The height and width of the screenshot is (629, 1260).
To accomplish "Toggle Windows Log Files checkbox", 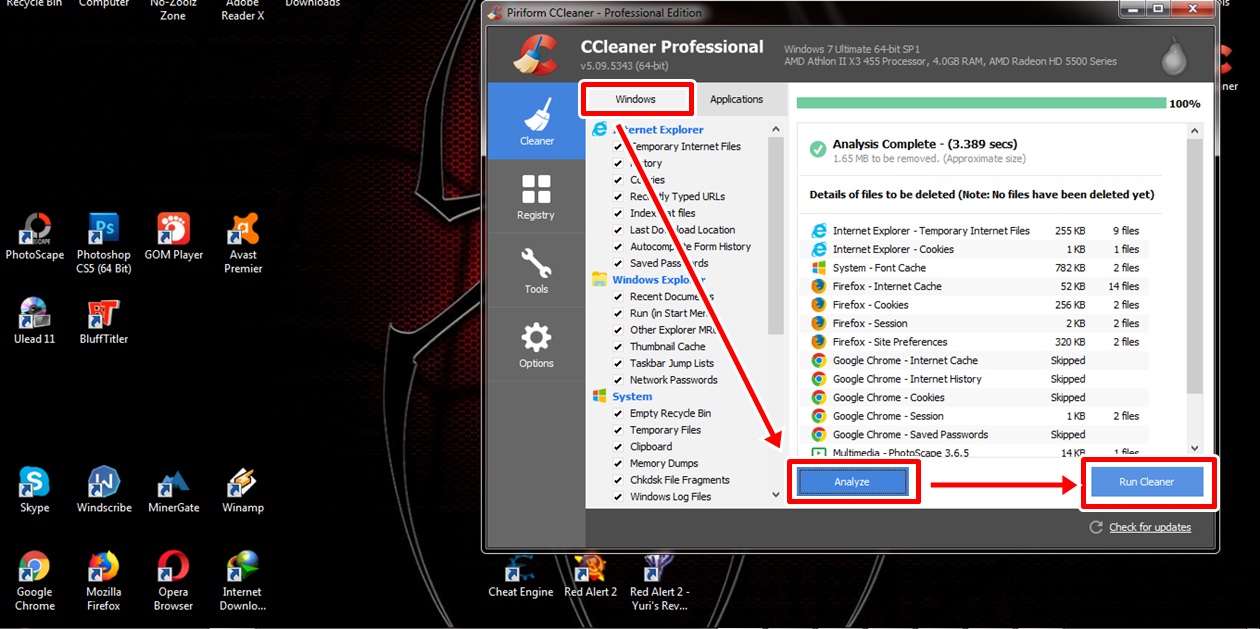I will (618, 496).
